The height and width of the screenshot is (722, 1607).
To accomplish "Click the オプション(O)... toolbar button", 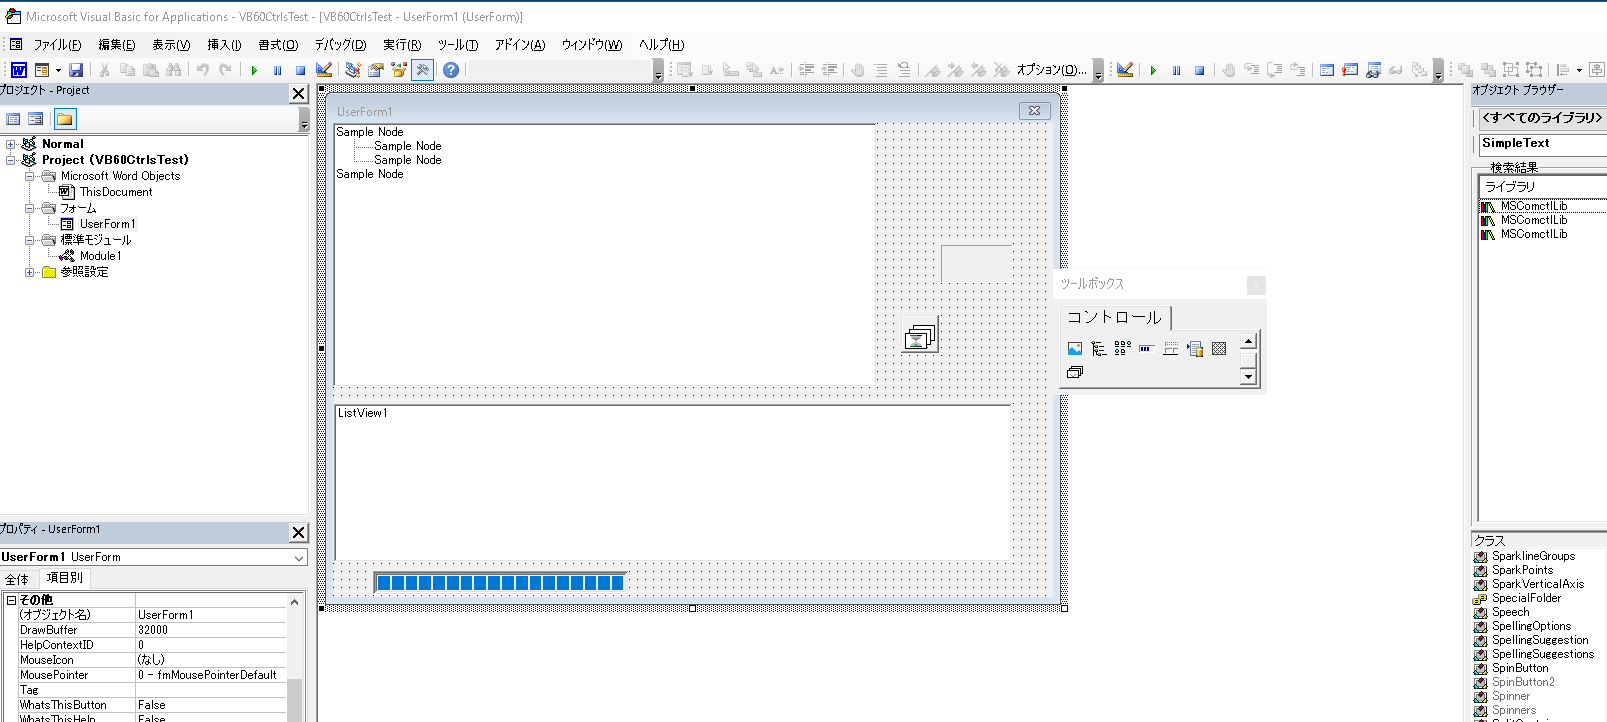I will 1051,70.
